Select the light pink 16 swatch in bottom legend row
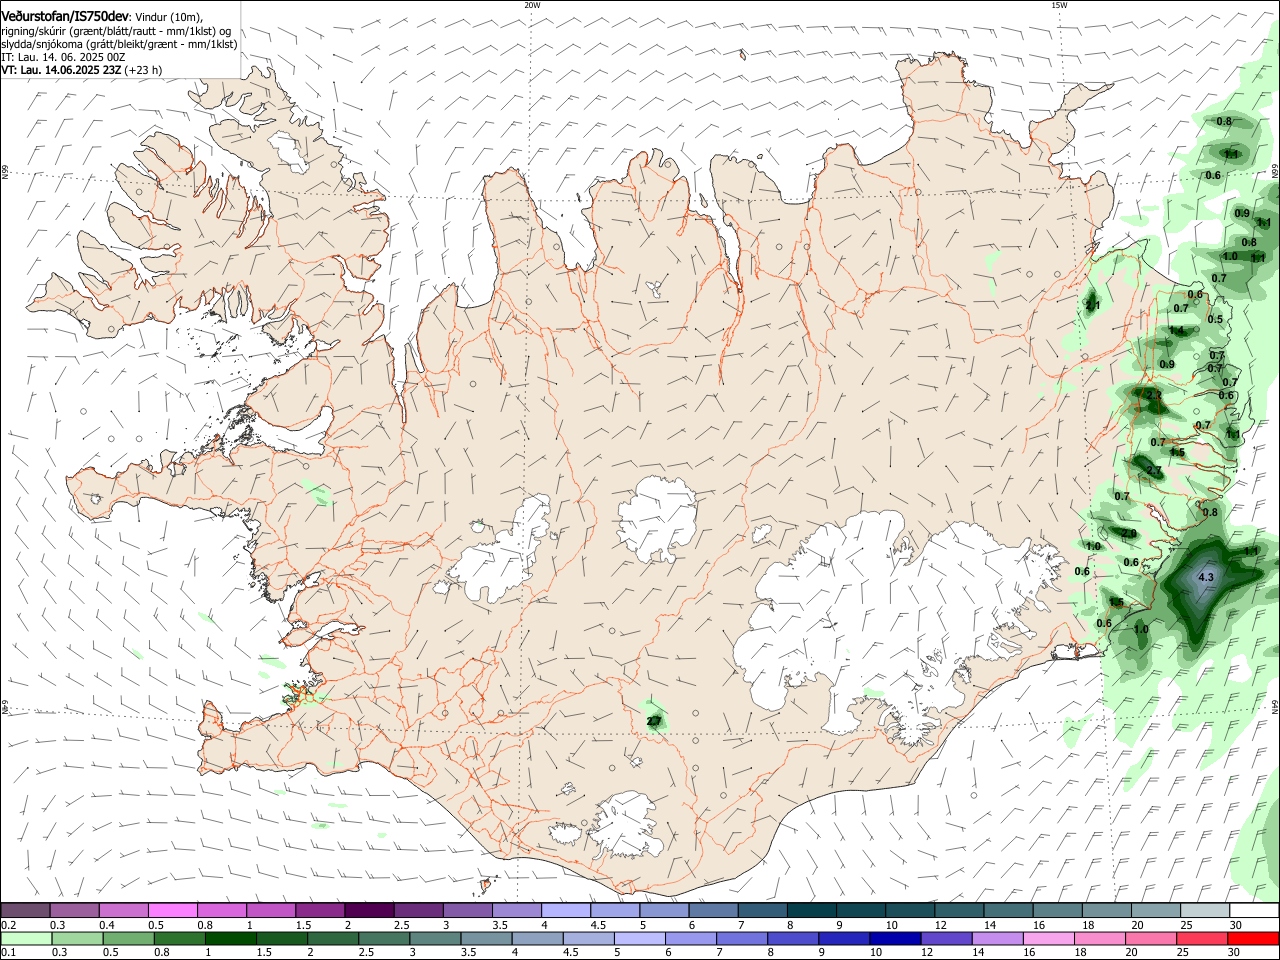This screenshot has height=960, width=1280. [x=1048, y=938]
